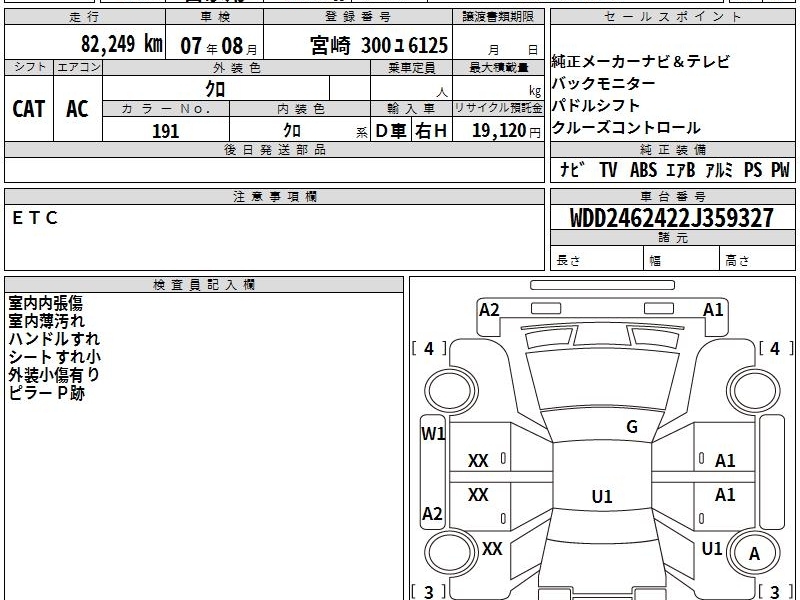Select the 純正装備 header
Screen dimensions: 800x600
point(672,149)
